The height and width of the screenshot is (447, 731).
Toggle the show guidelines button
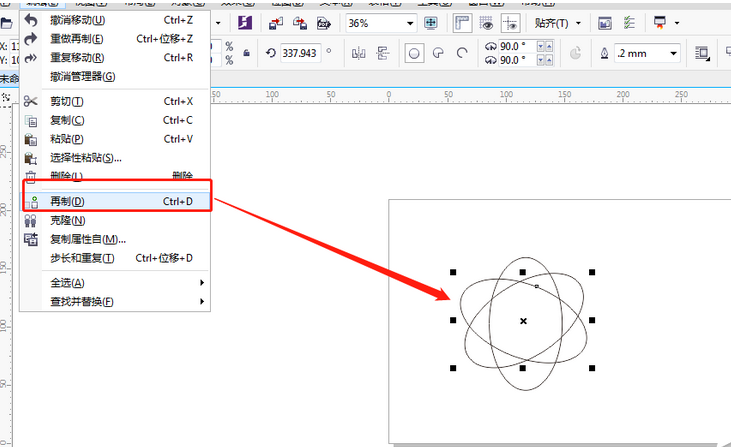(x=510, y=22)
